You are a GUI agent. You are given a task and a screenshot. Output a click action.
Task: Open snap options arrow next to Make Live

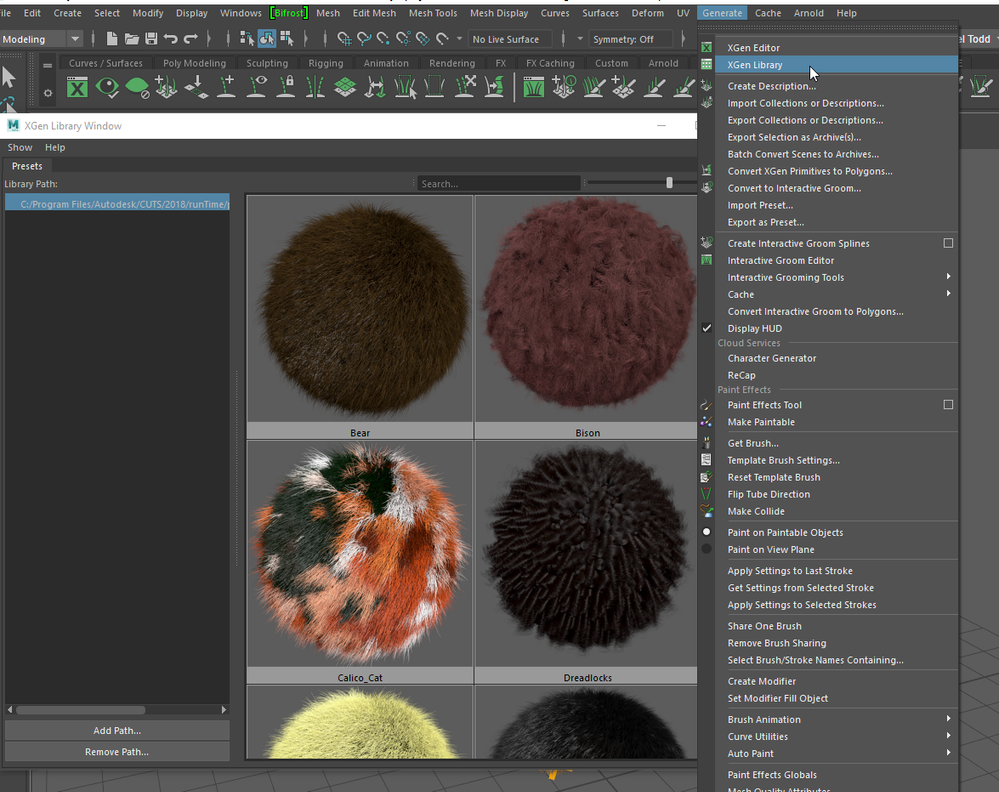click(x=459, y=39)
